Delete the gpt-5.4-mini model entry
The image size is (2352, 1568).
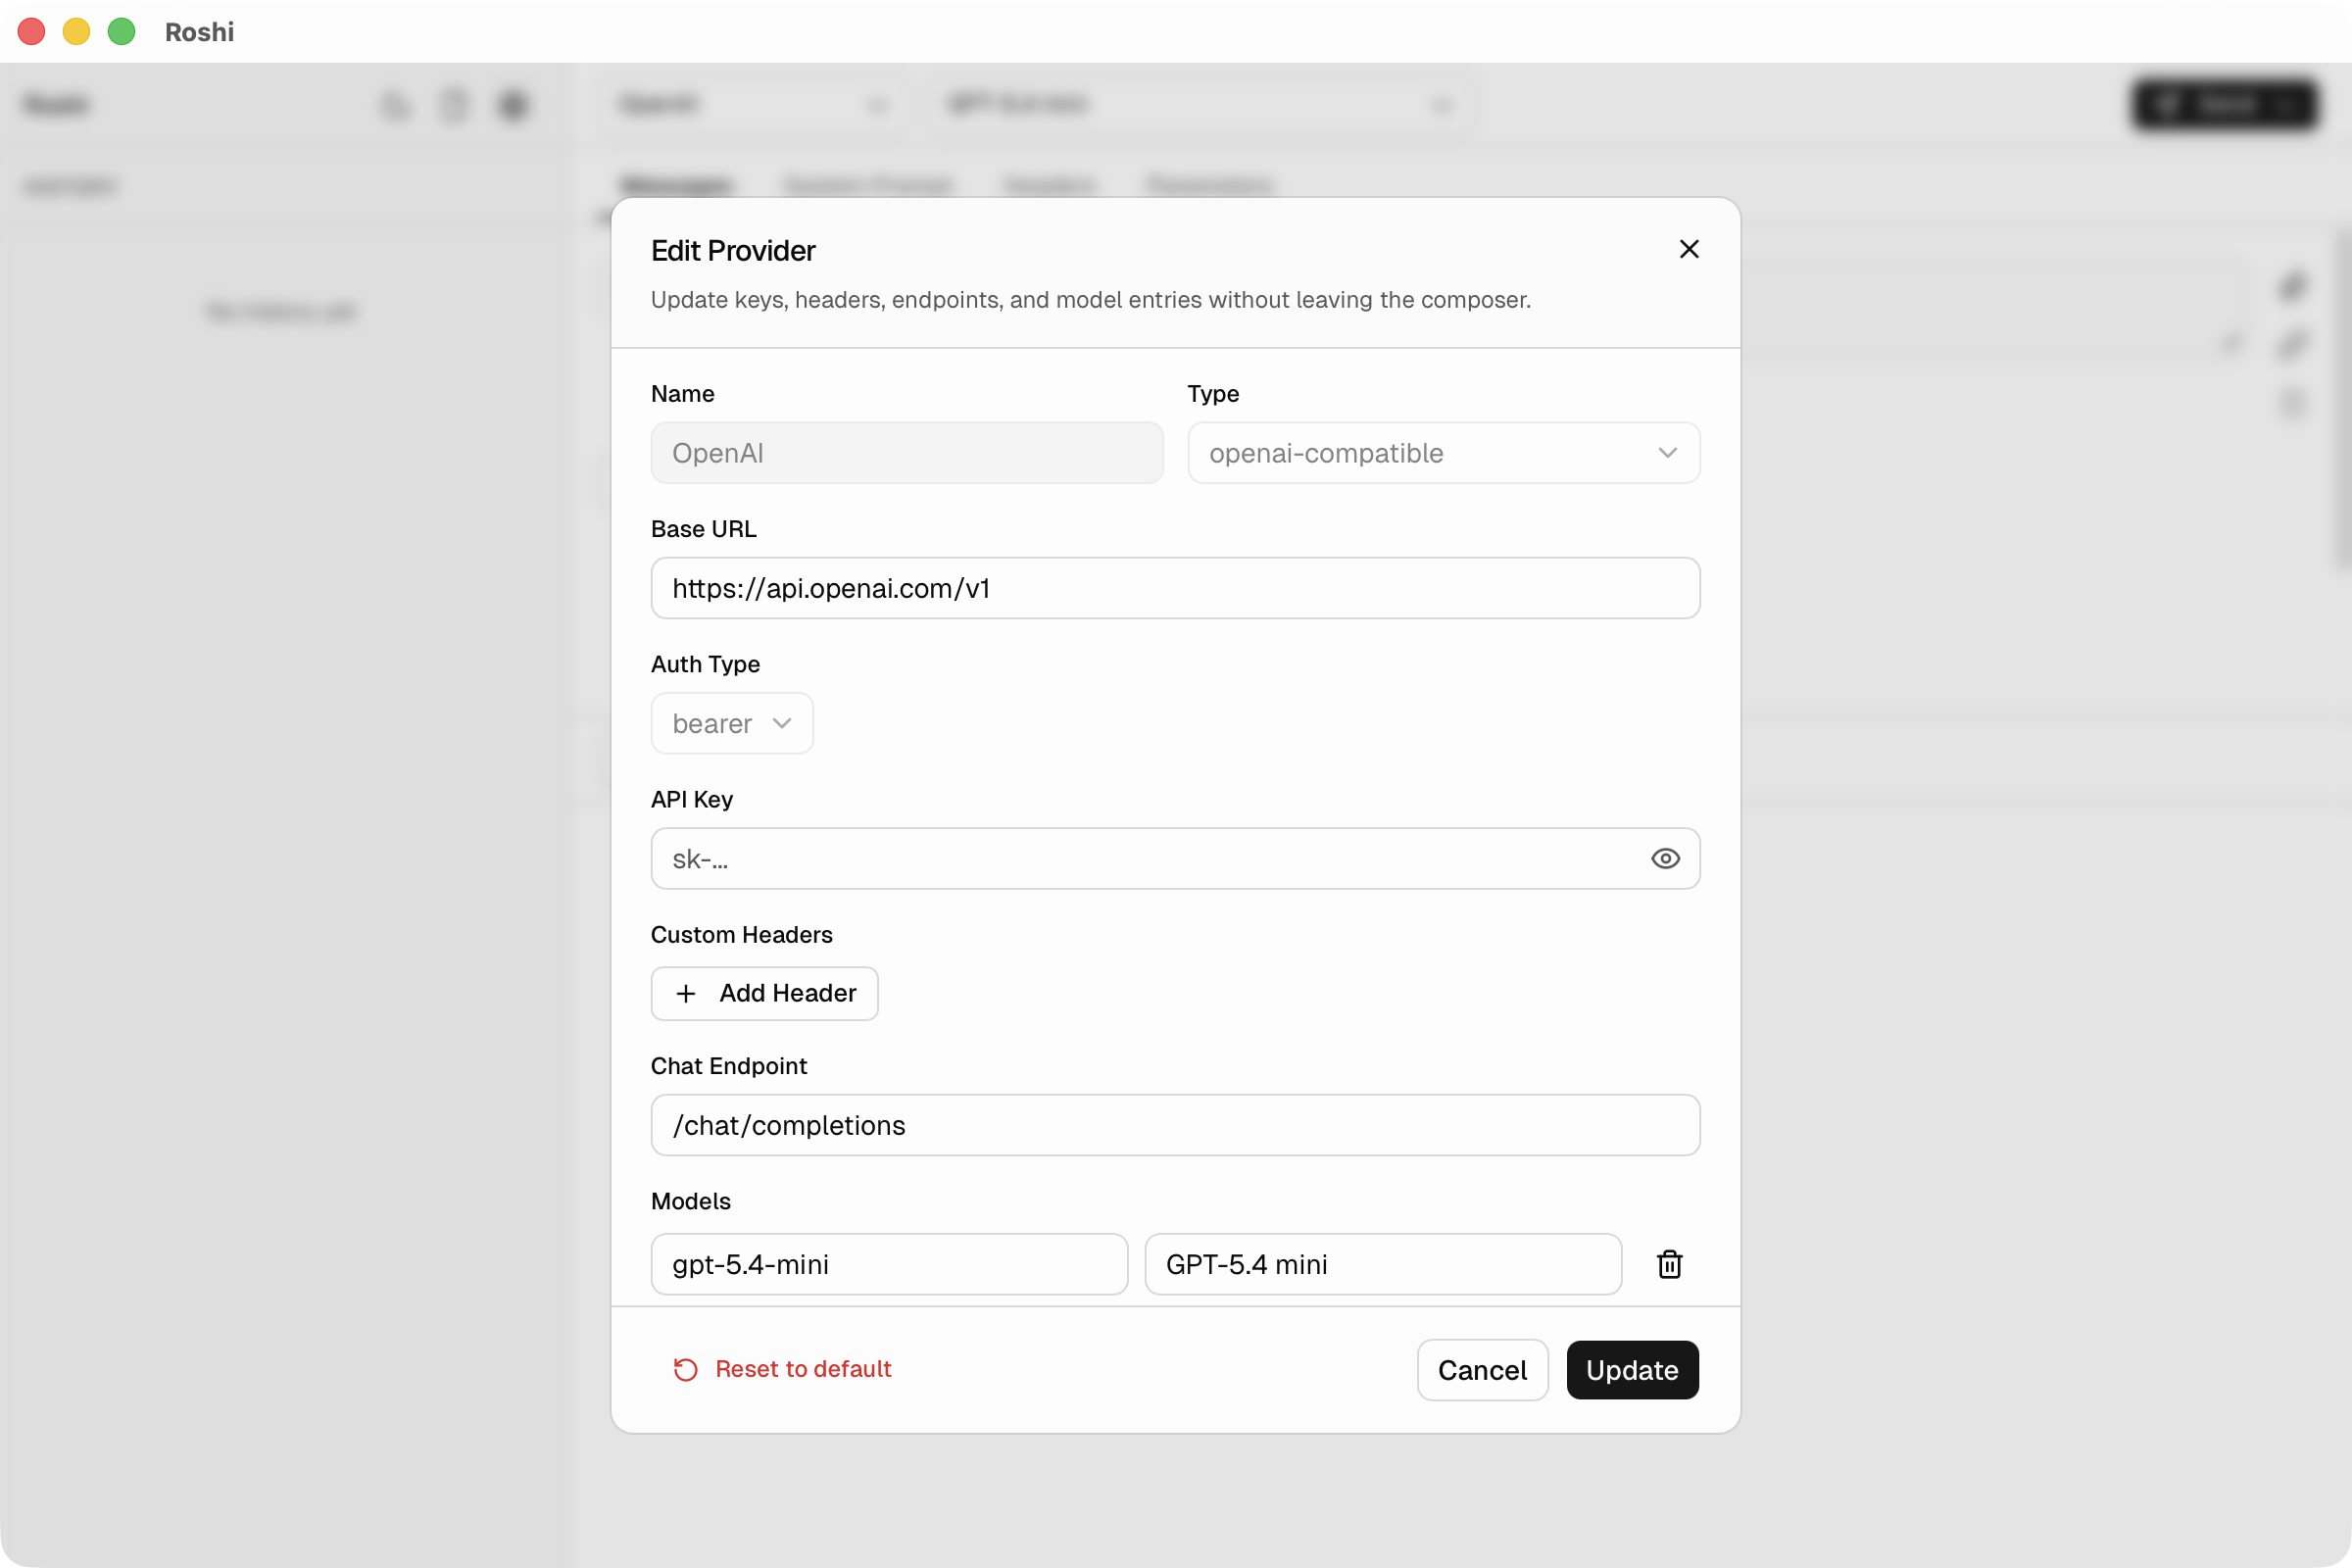click(x=1669, y=1264)
